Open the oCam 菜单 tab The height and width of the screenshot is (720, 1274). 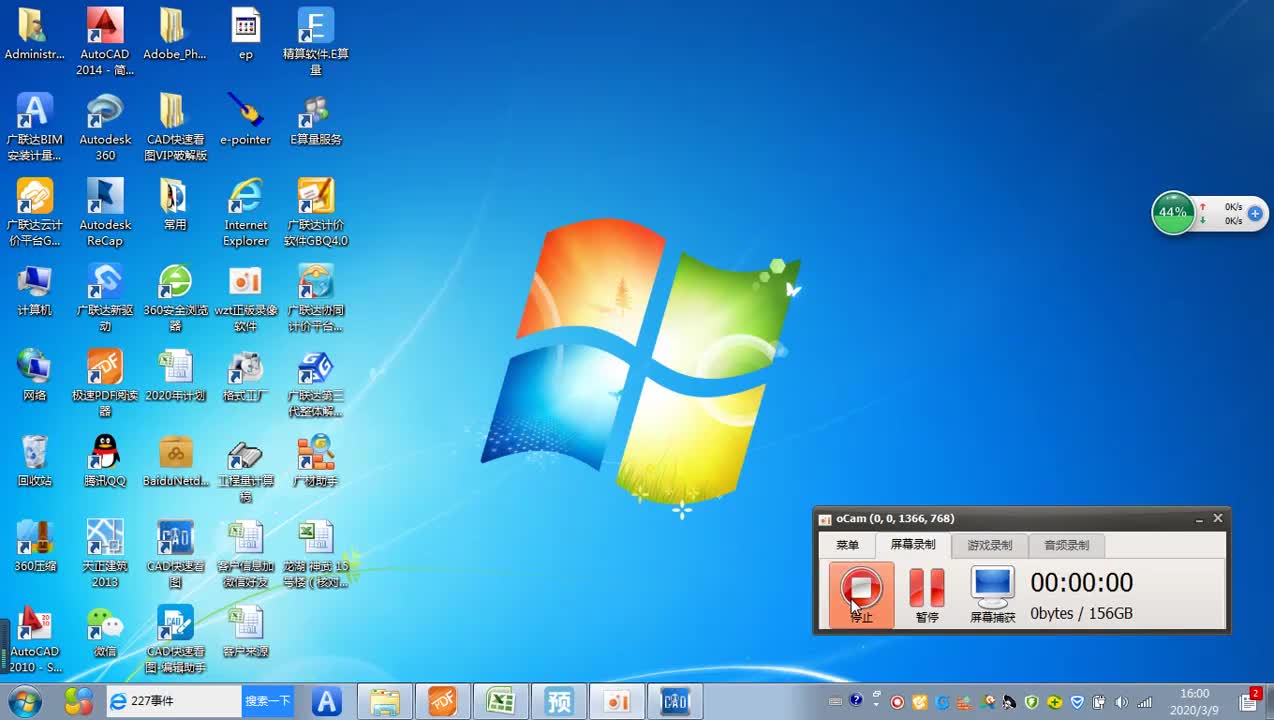click(847, 545)
